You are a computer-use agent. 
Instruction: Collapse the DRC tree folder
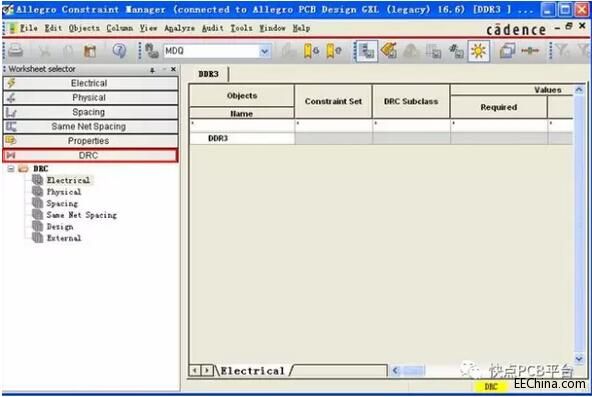click(11, 169)
